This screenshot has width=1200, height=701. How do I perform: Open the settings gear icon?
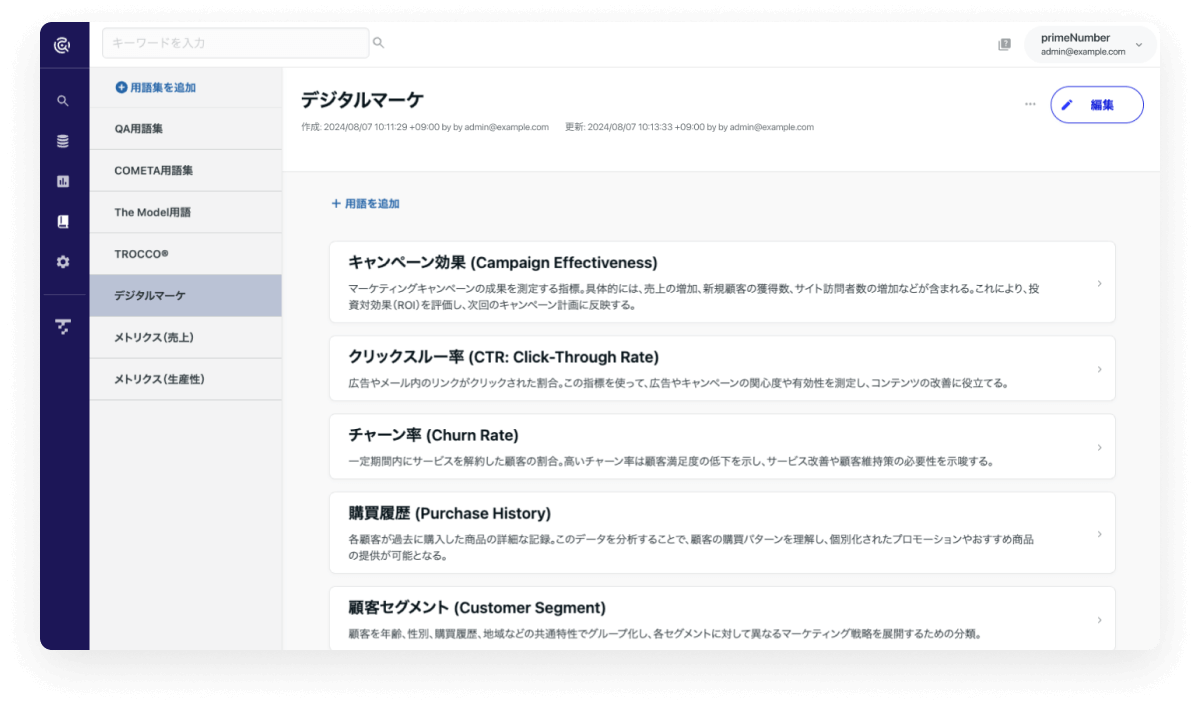62,262
